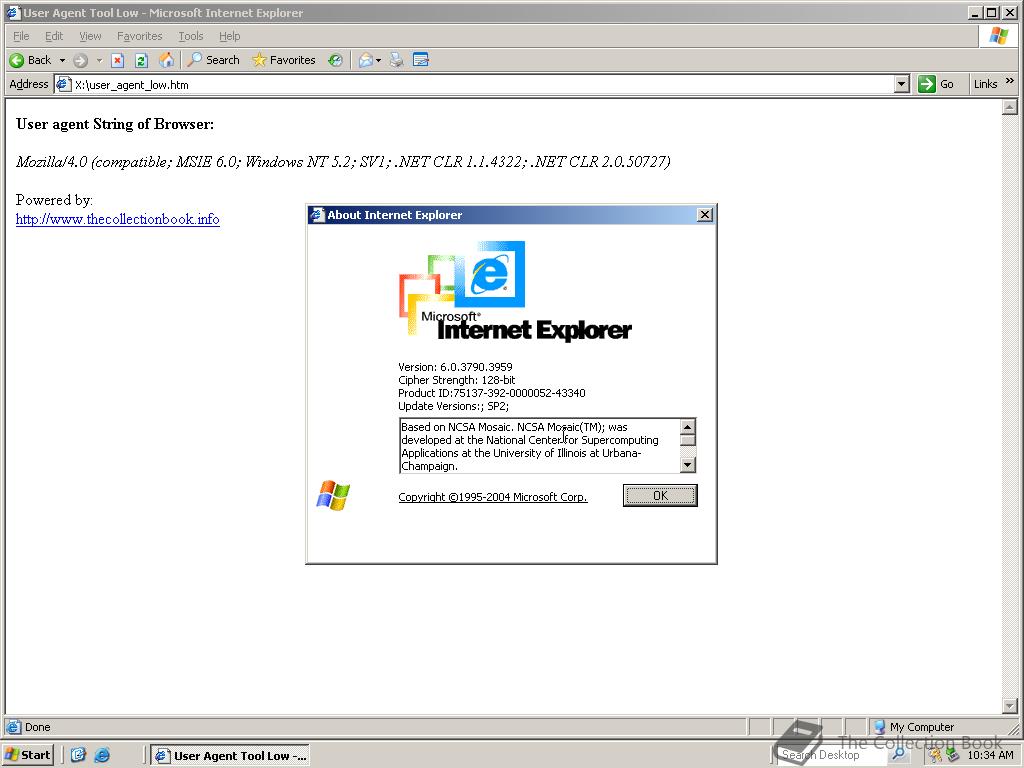Image resolution: width=1024 pixels, height=768 pixels.
Task: Click the Refresh page icon
Action: coord(141,61)
